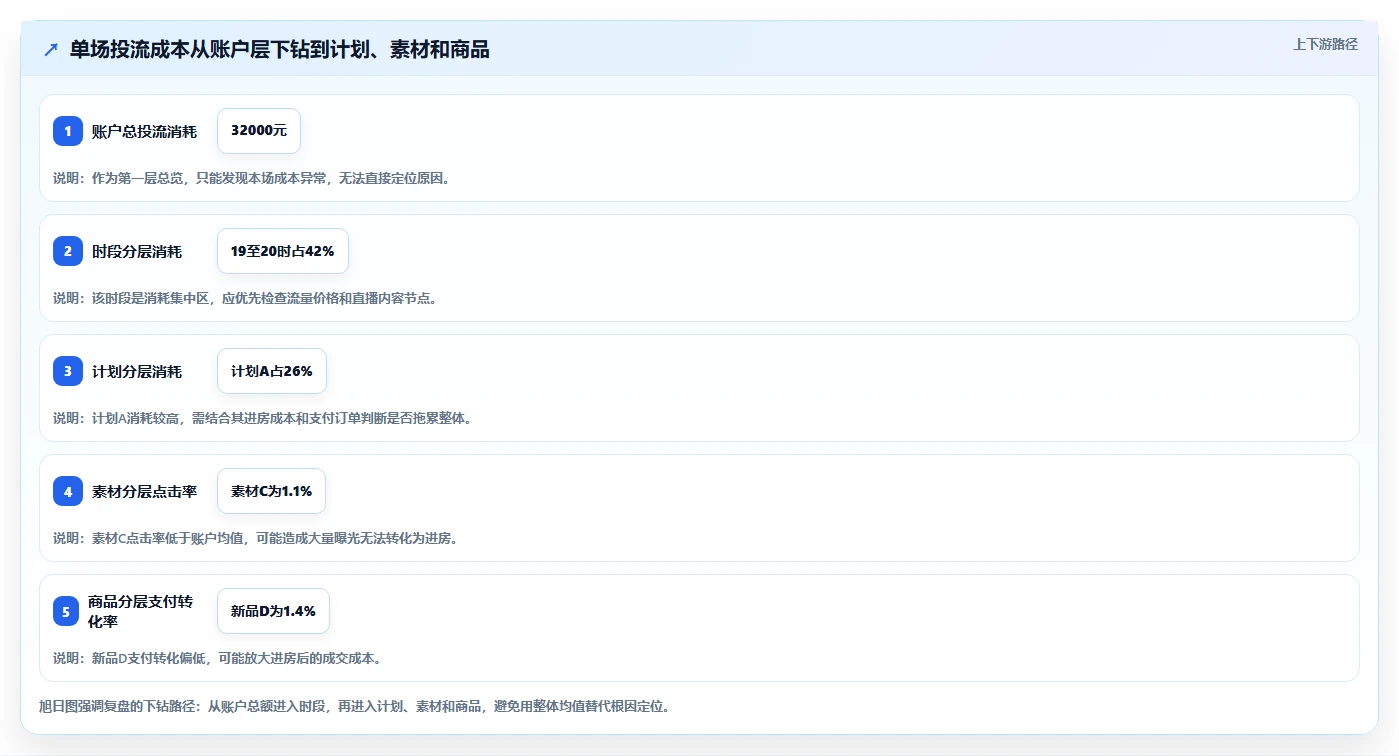The height and width of the screenshot is (756, 1399).
Task: Click the 计划分层消耗 label
Action: tap(137, 371)
